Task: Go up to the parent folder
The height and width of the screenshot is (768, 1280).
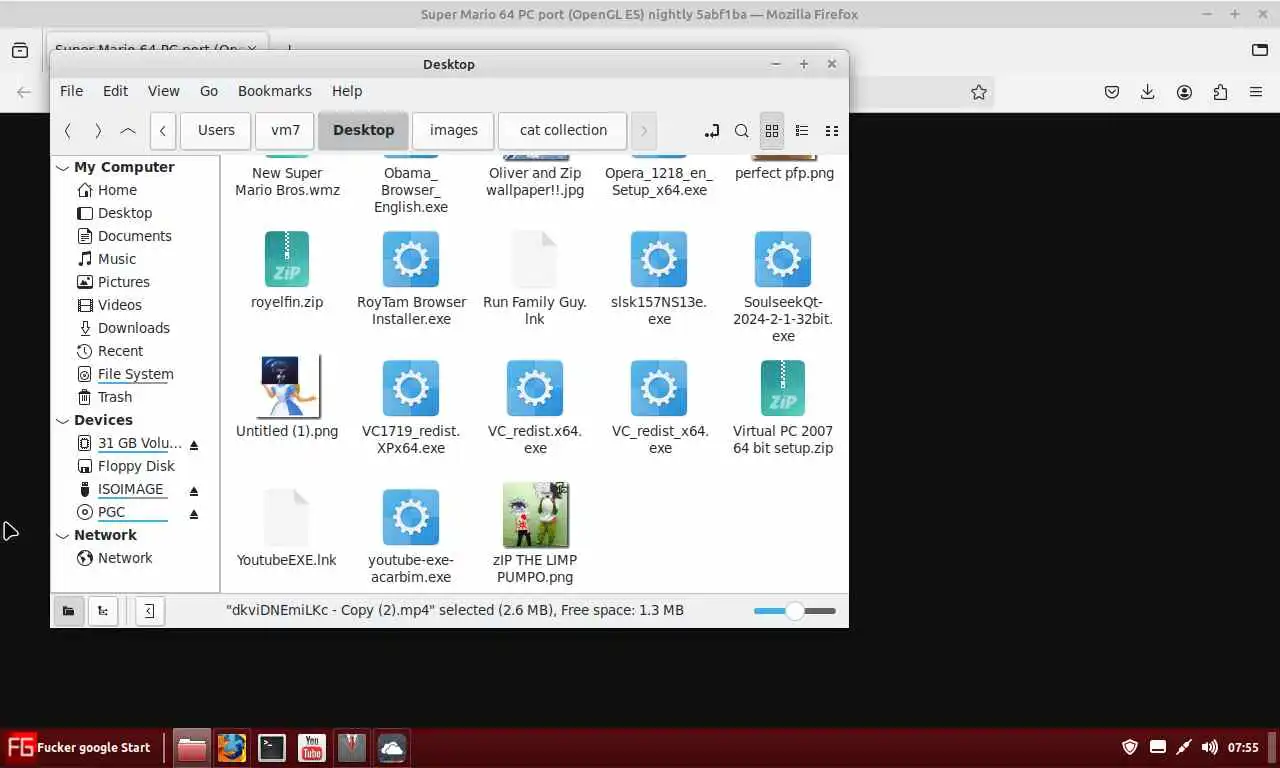Action: click(x=128, y=131)
